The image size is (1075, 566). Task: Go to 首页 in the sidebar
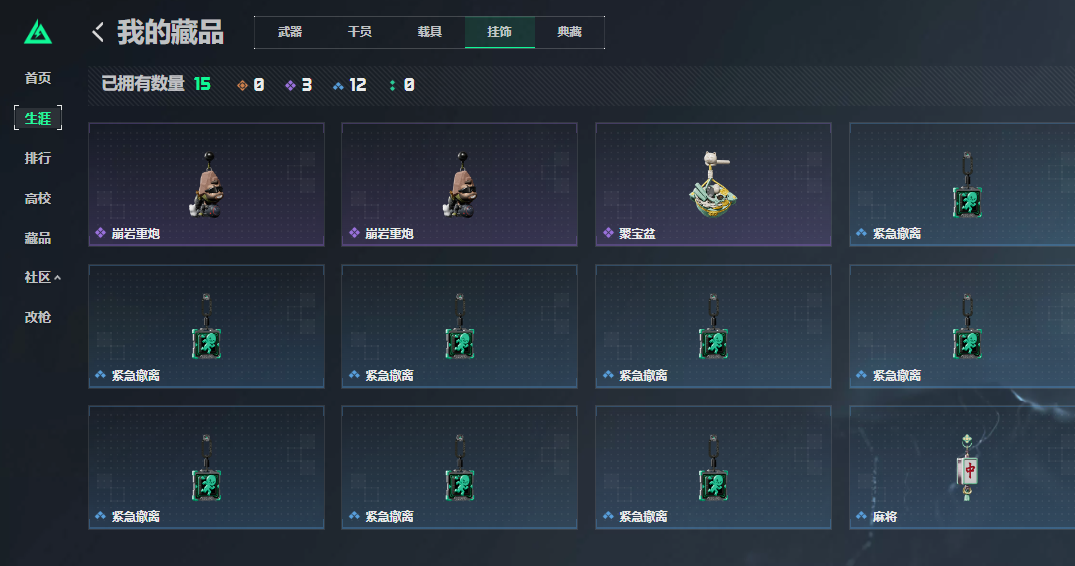(38, 78)
